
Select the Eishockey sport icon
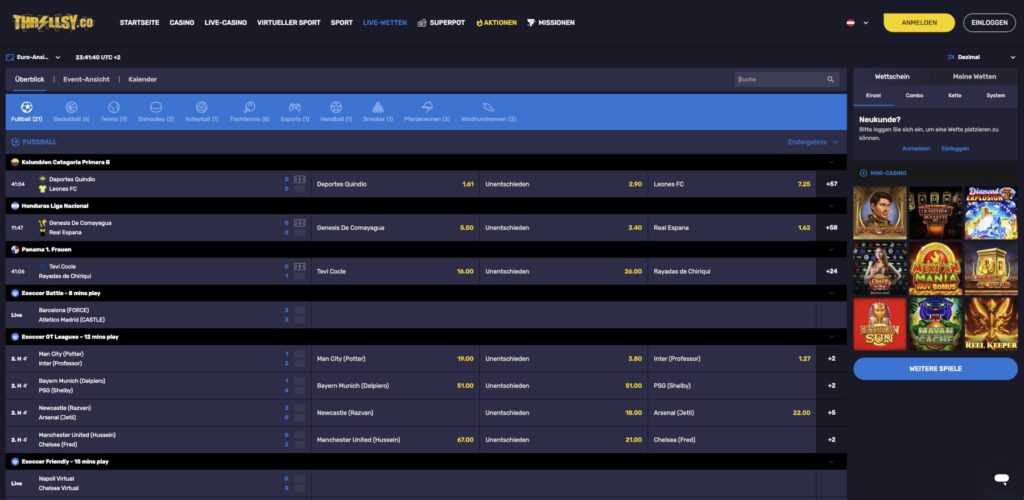pos(155,107)
